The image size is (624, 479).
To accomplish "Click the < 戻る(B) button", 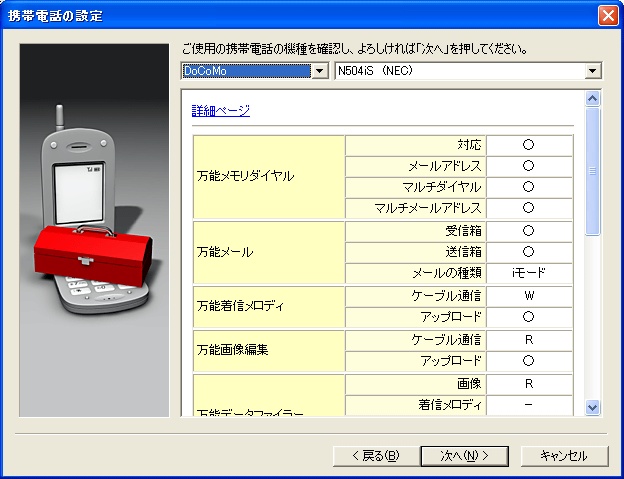I will [375, 455].
